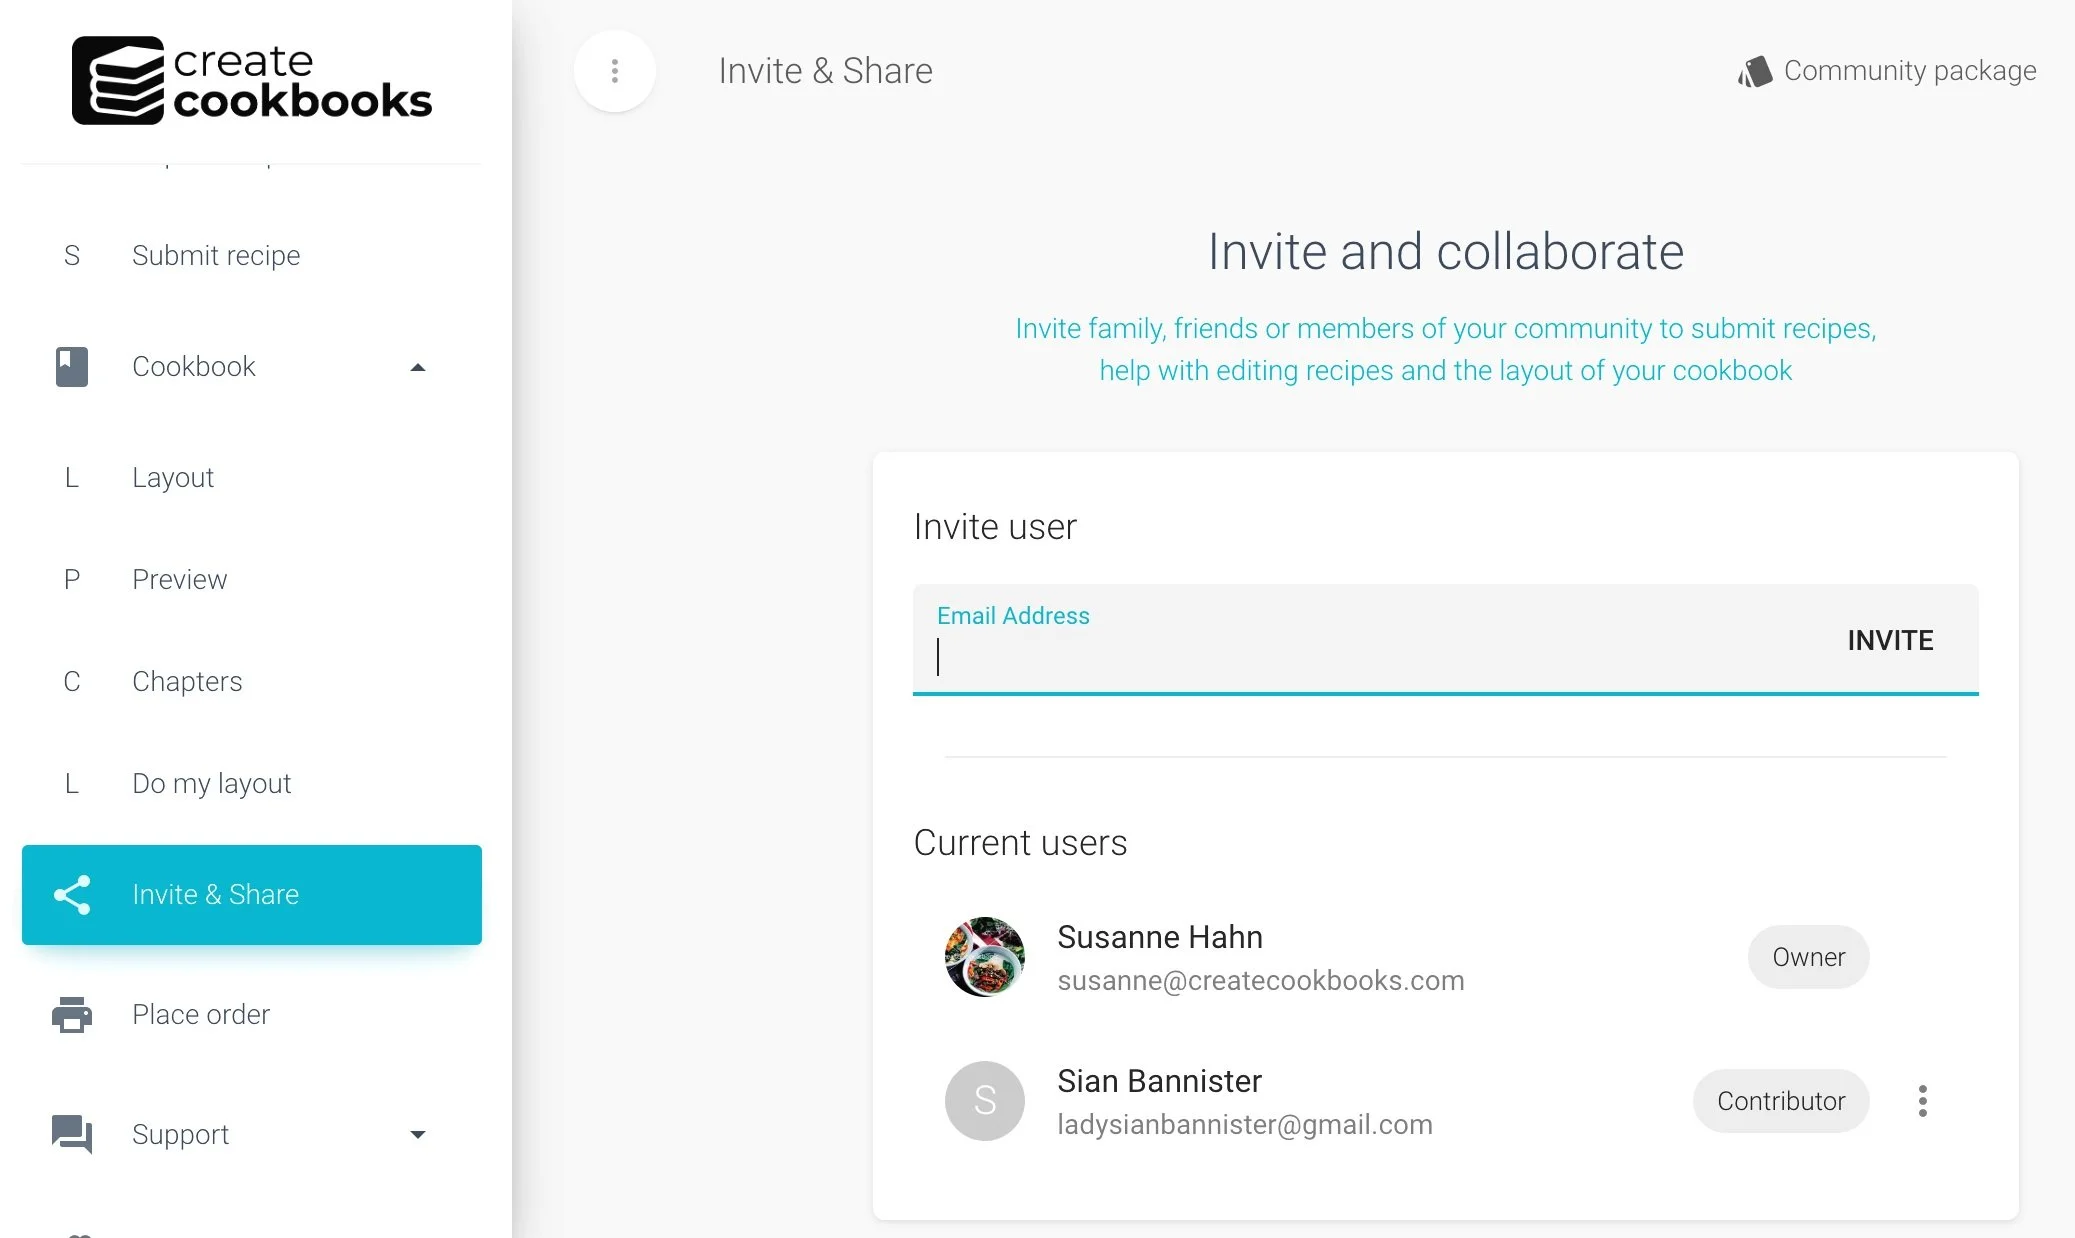Collapse the Cookbook section arrow
The width and height of the screenshot is (2075, 1238).
pos(418,368)
